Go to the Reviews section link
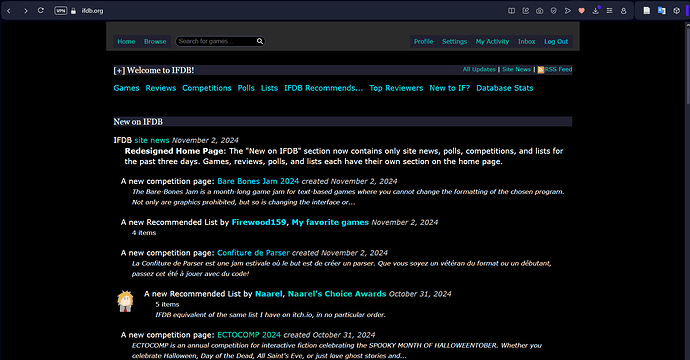 161,88
